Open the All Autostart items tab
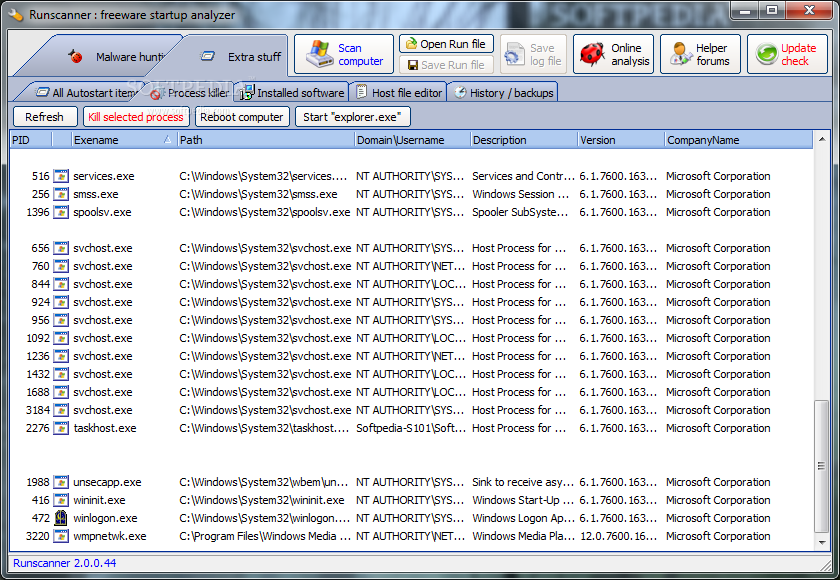 [x=87, y=93]
